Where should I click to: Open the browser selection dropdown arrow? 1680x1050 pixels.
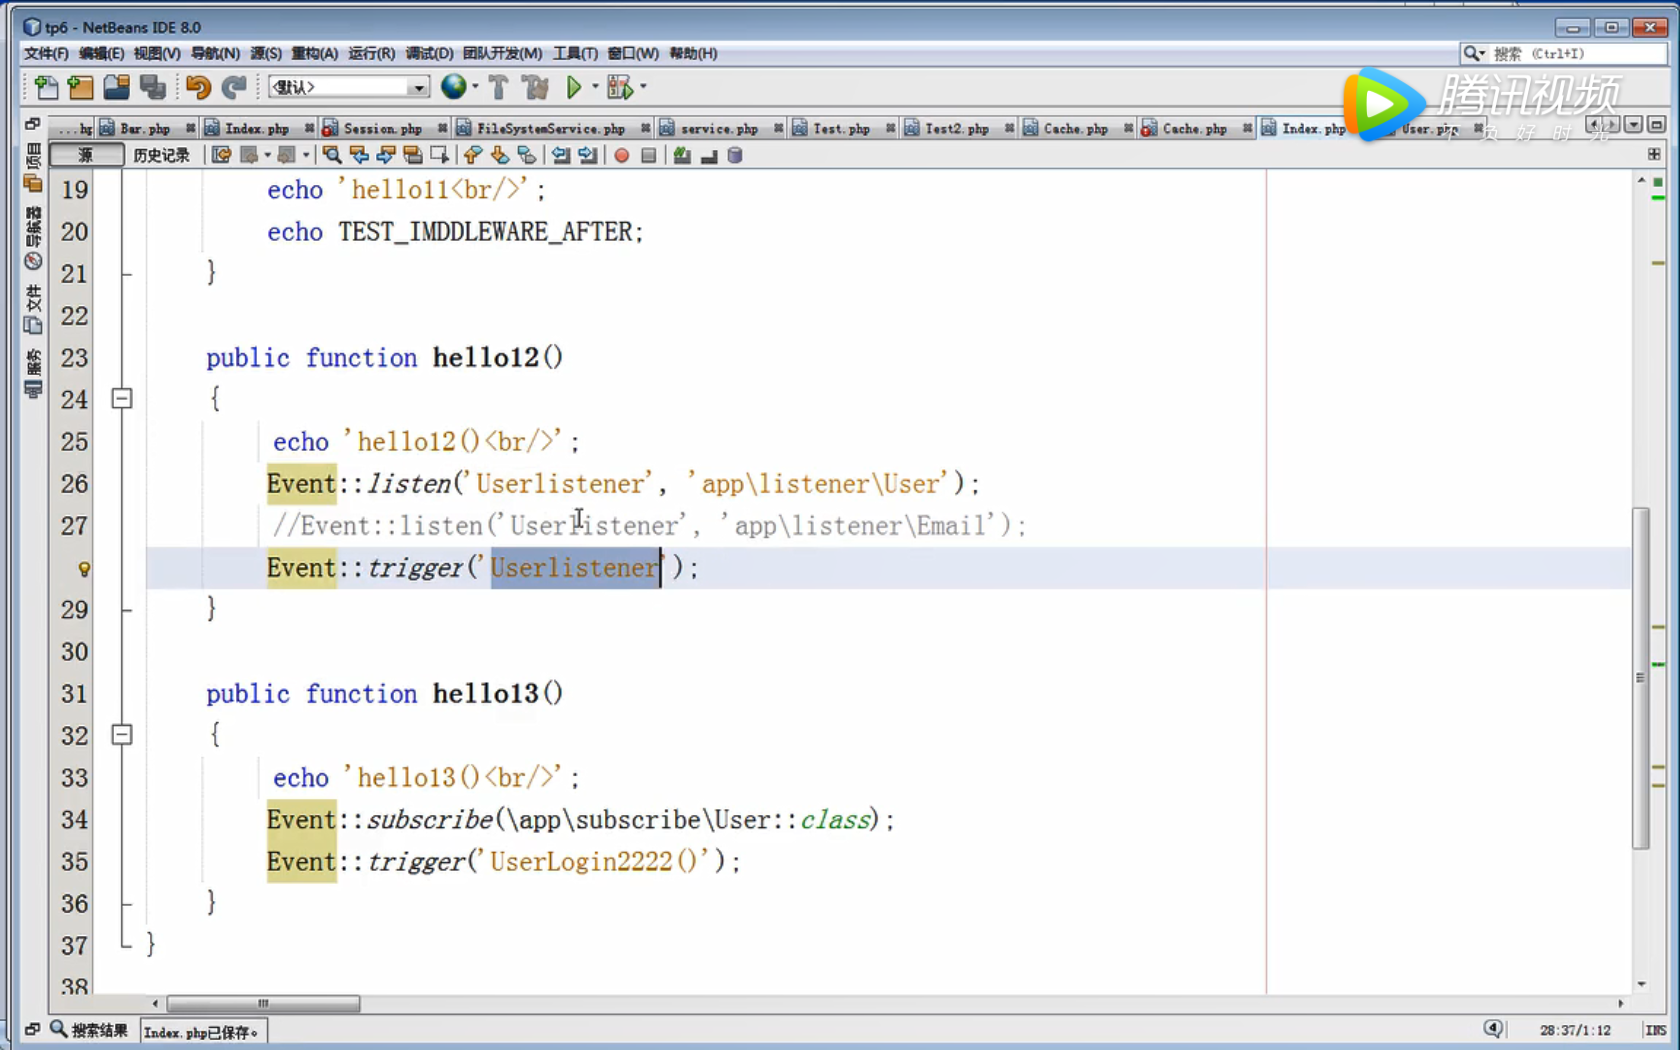(476, 87)
